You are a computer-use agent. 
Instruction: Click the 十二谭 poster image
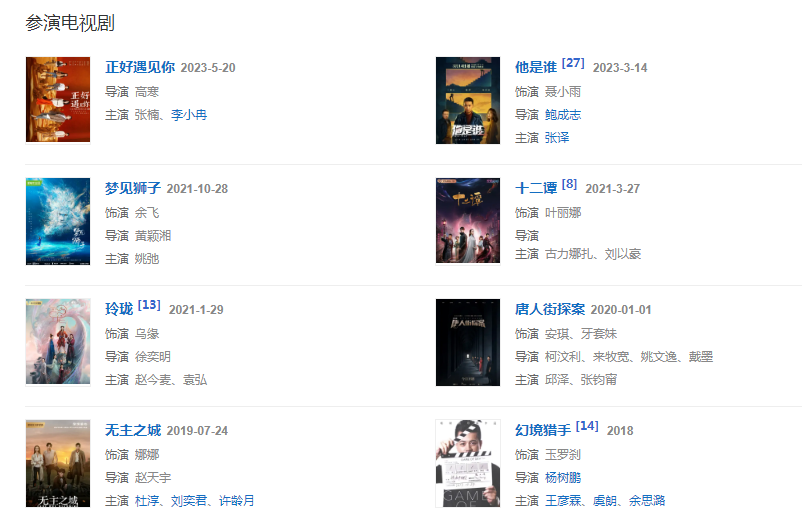point(467,221)
